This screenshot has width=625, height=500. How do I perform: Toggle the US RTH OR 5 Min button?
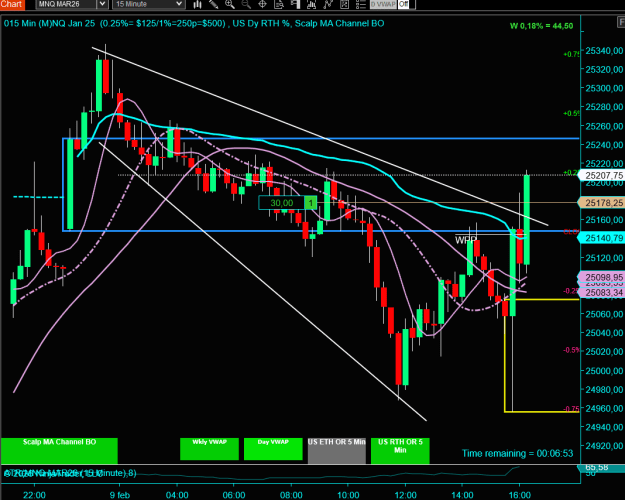[x=400, y=451]
